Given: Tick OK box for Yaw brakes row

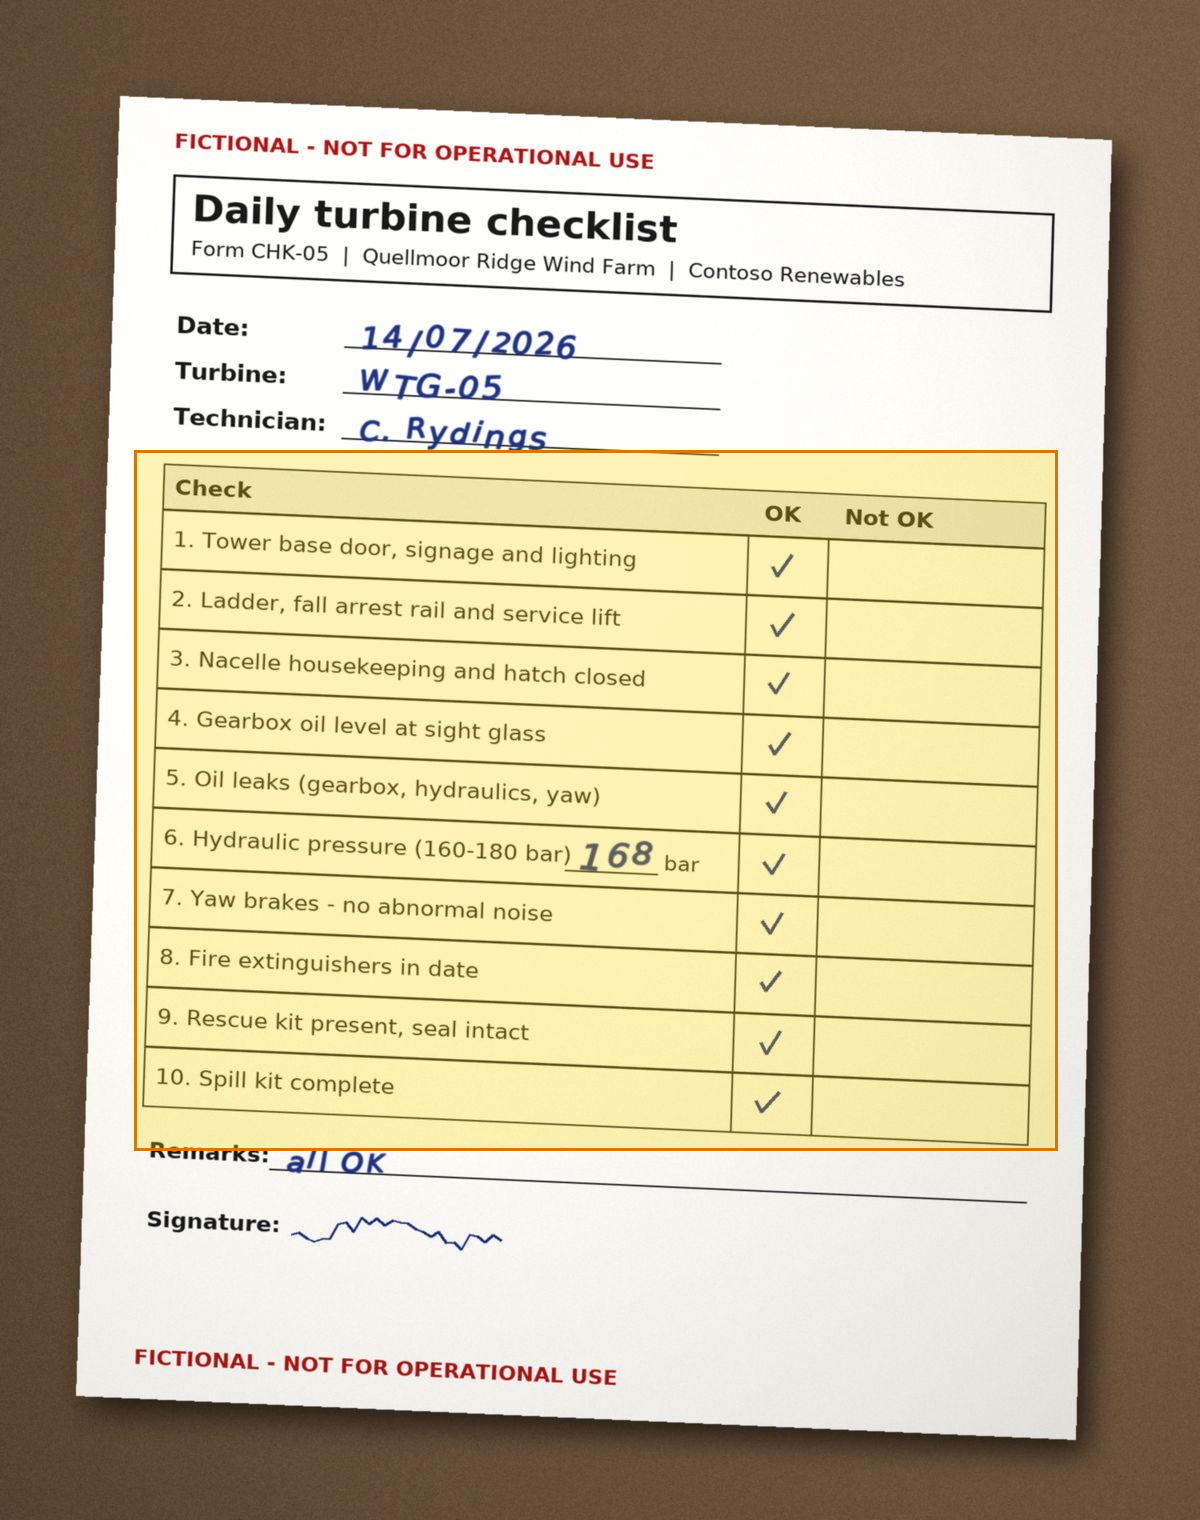Looking at the screenshot, I should [776, 924].
